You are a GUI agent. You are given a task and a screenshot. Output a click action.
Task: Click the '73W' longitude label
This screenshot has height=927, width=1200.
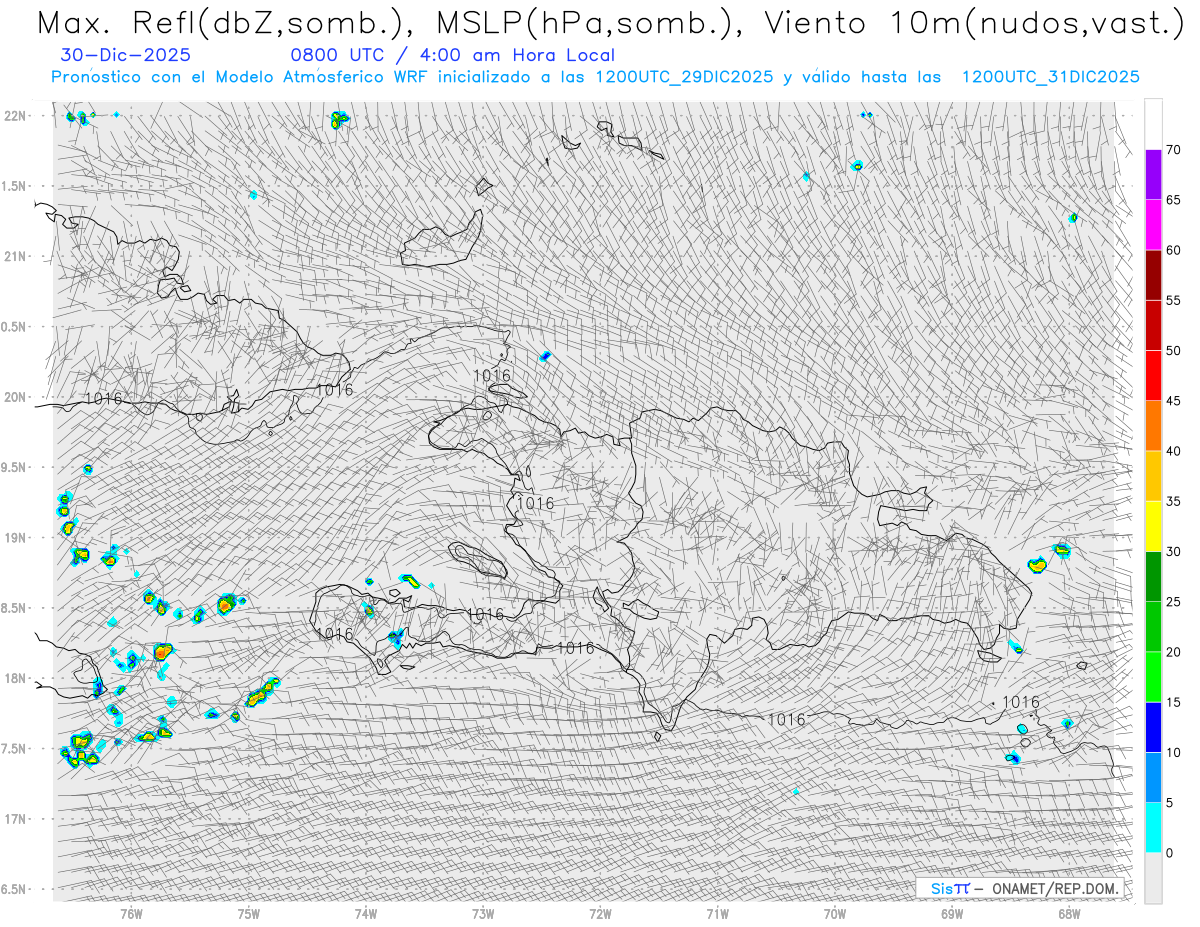(x=483, y=913)
